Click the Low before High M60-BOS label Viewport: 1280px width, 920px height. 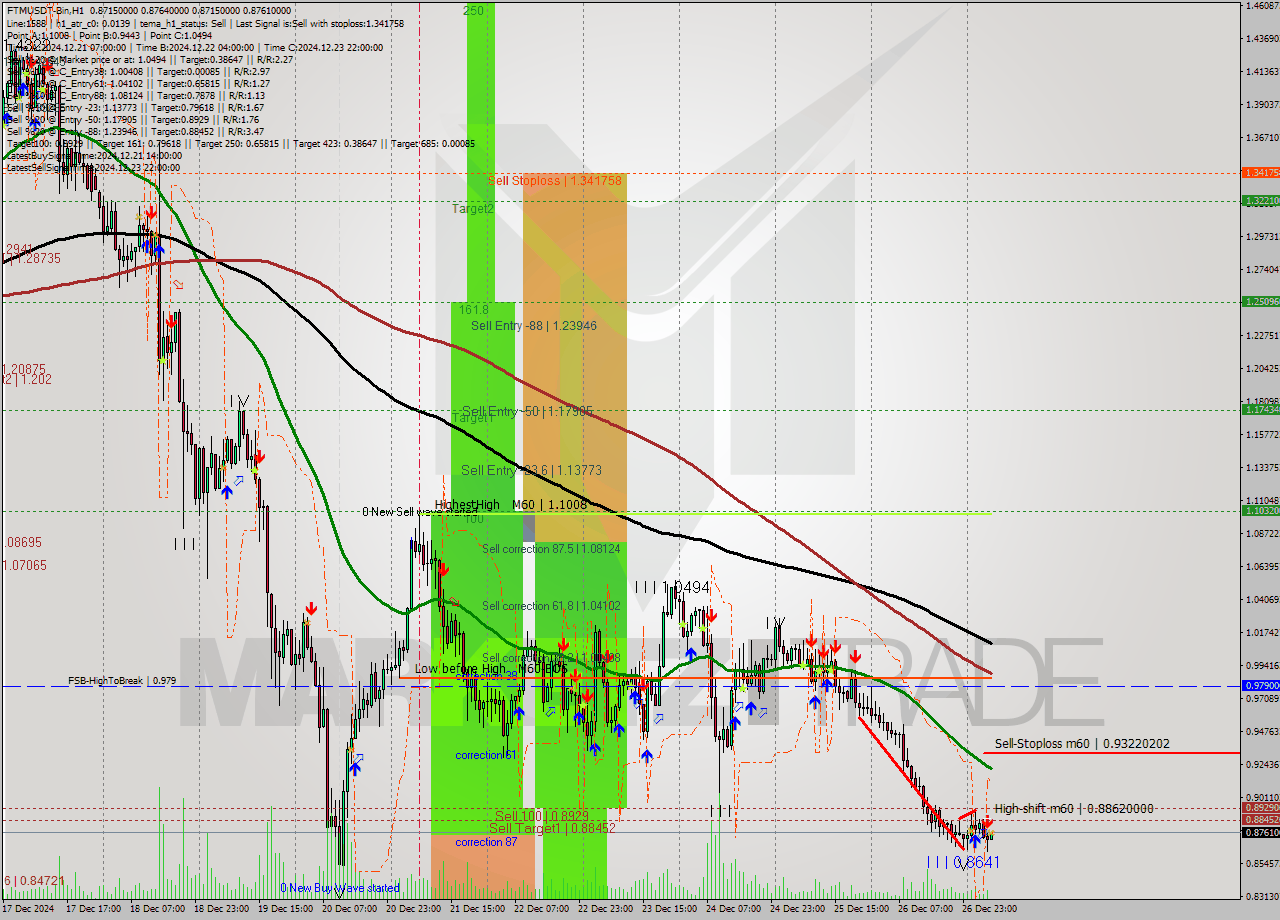(x=491, y=668)
